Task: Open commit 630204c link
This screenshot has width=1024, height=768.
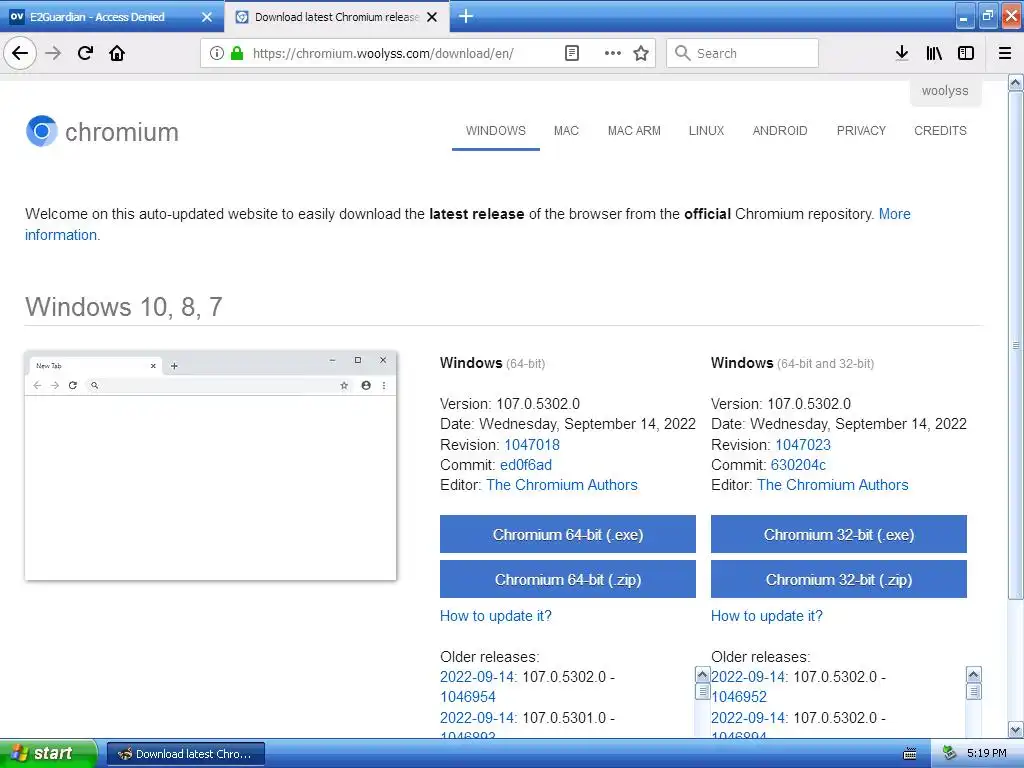Action: pyautogui.click(x=798, y=465)
